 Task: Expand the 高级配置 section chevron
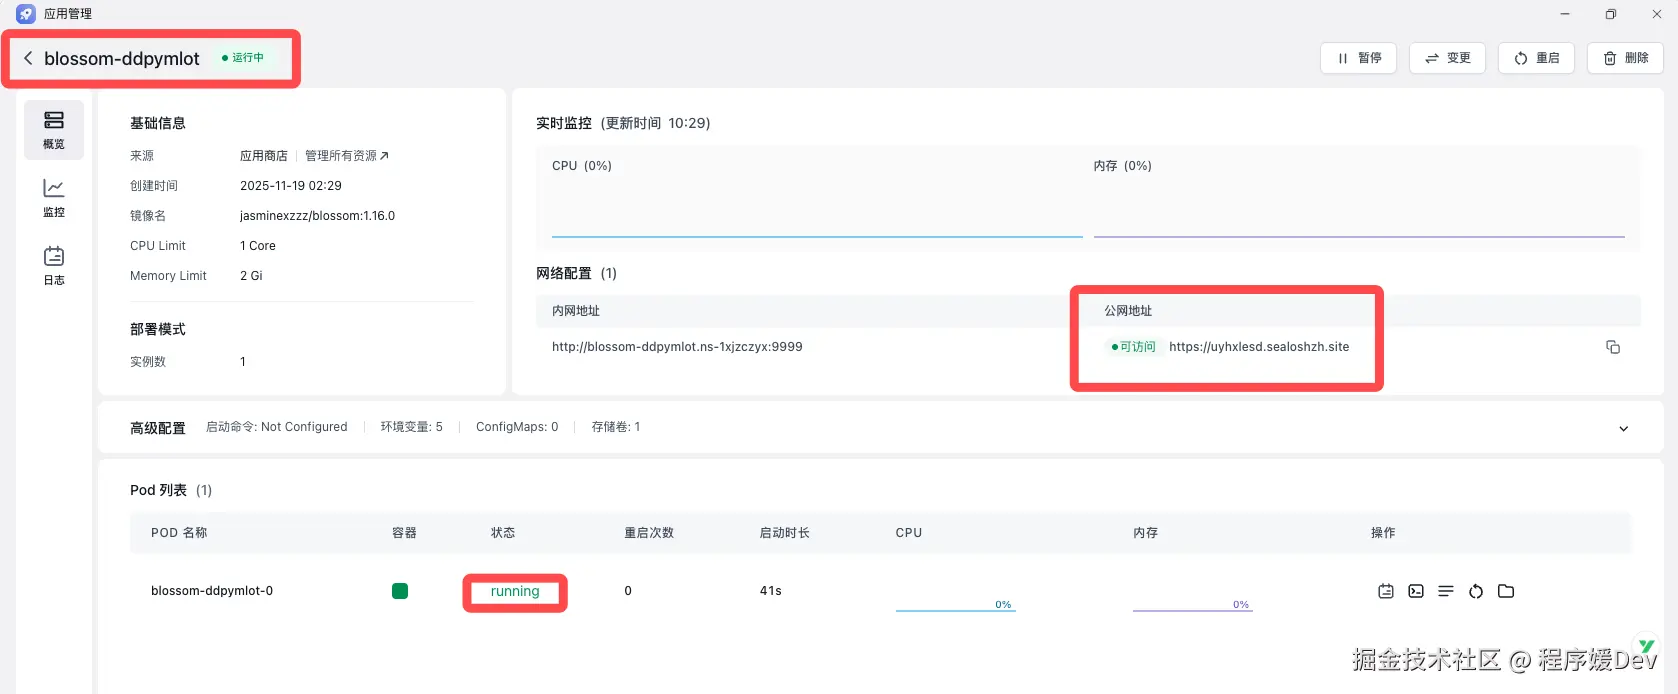pyautogui.click(x=1623, y=428)
